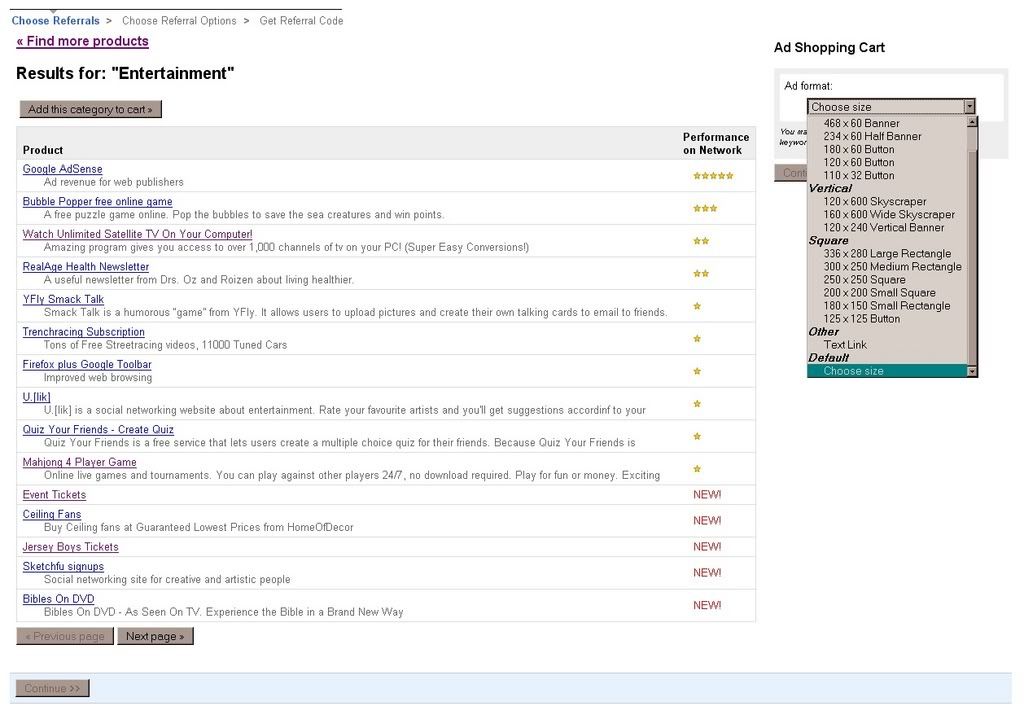
Task: Click two-star rating for Satellite TV
Action: point(701,241)
